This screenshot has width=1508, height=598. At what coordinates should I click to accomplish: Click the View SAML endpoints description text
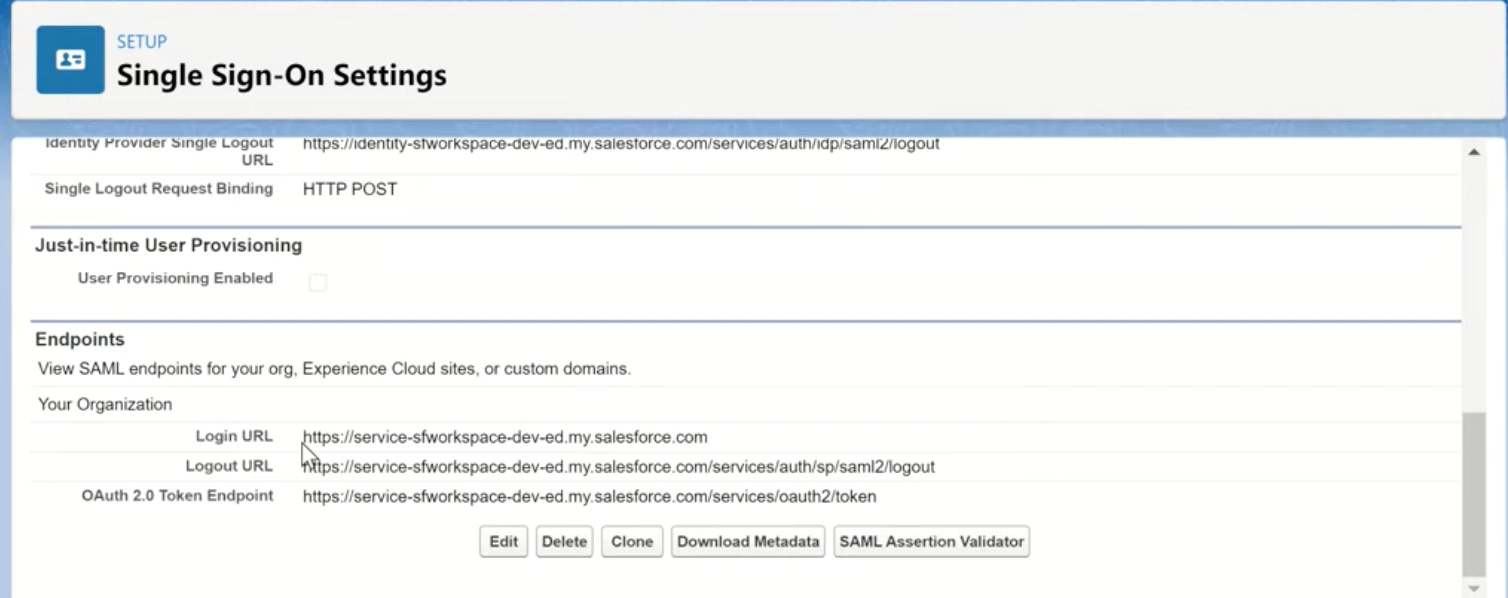(x=334, y=369)
